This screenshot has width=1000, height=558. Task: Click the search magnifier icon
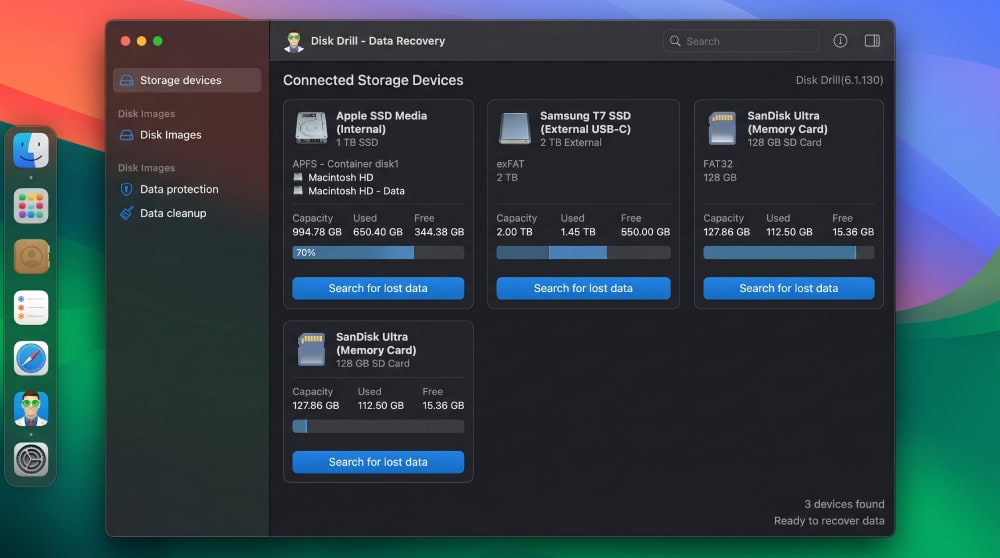pos(675,41)
